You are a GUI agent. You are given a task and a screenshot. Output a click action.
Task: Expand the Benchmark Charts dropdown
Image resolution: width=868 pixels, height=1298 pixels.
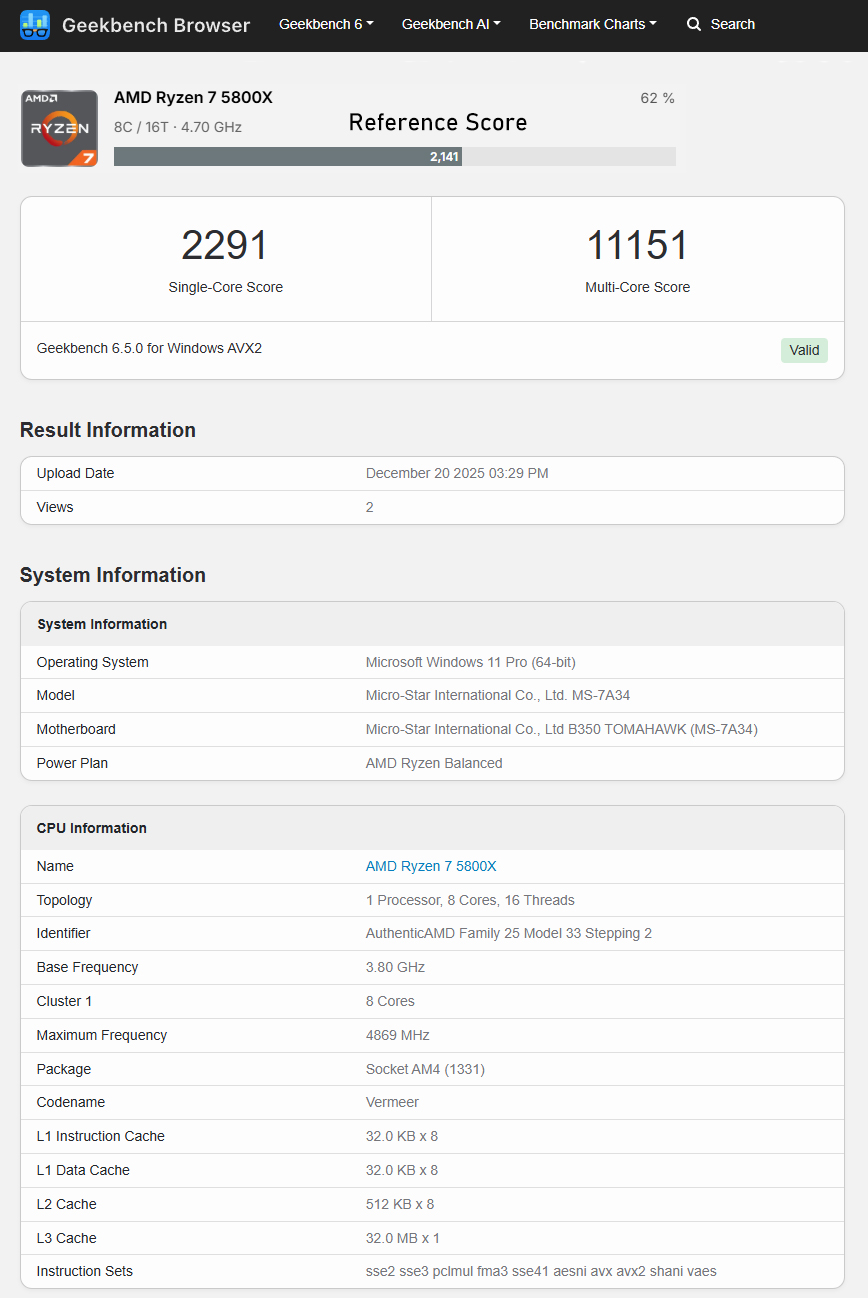pyautogui.click(x=593, y=24)
